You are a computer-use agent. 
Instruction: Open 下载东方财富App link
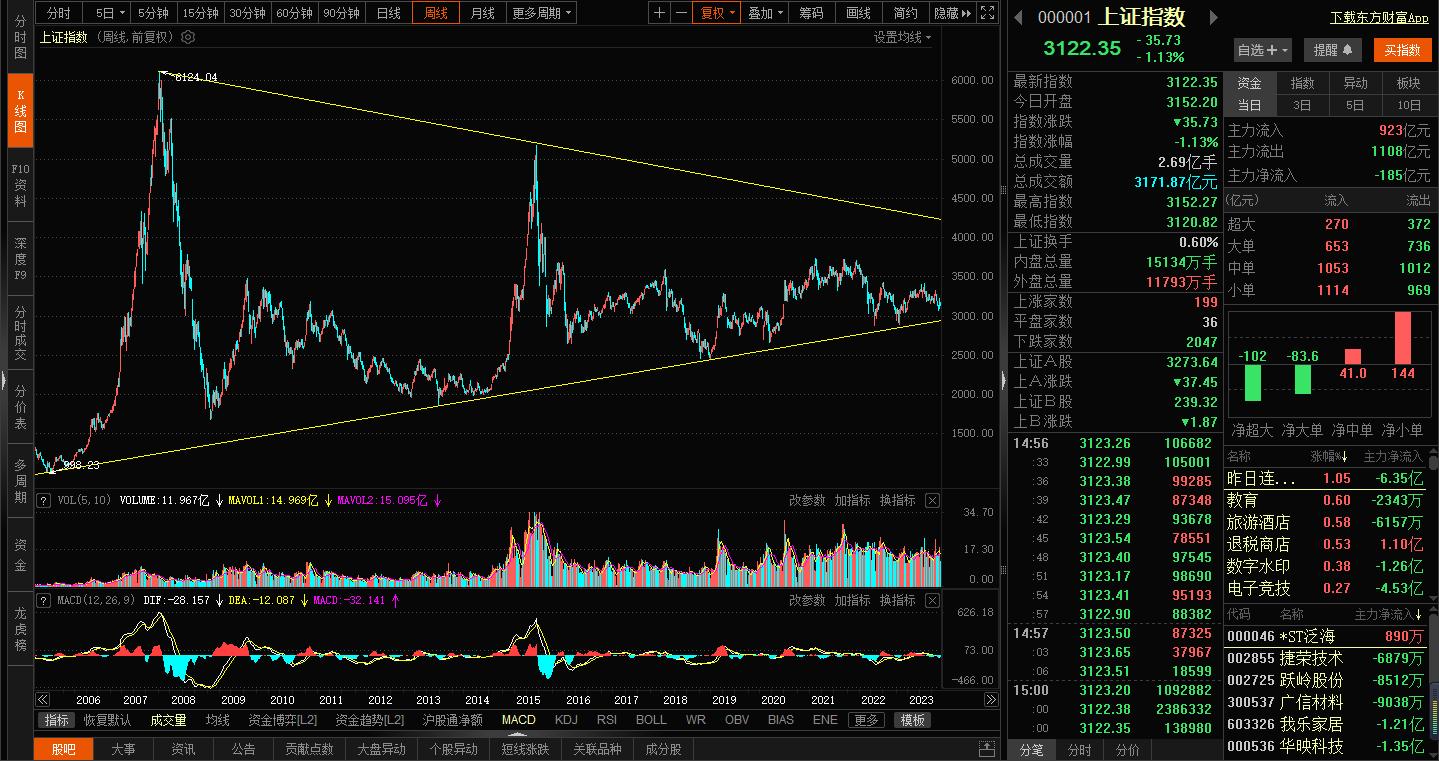(1379, 18)
